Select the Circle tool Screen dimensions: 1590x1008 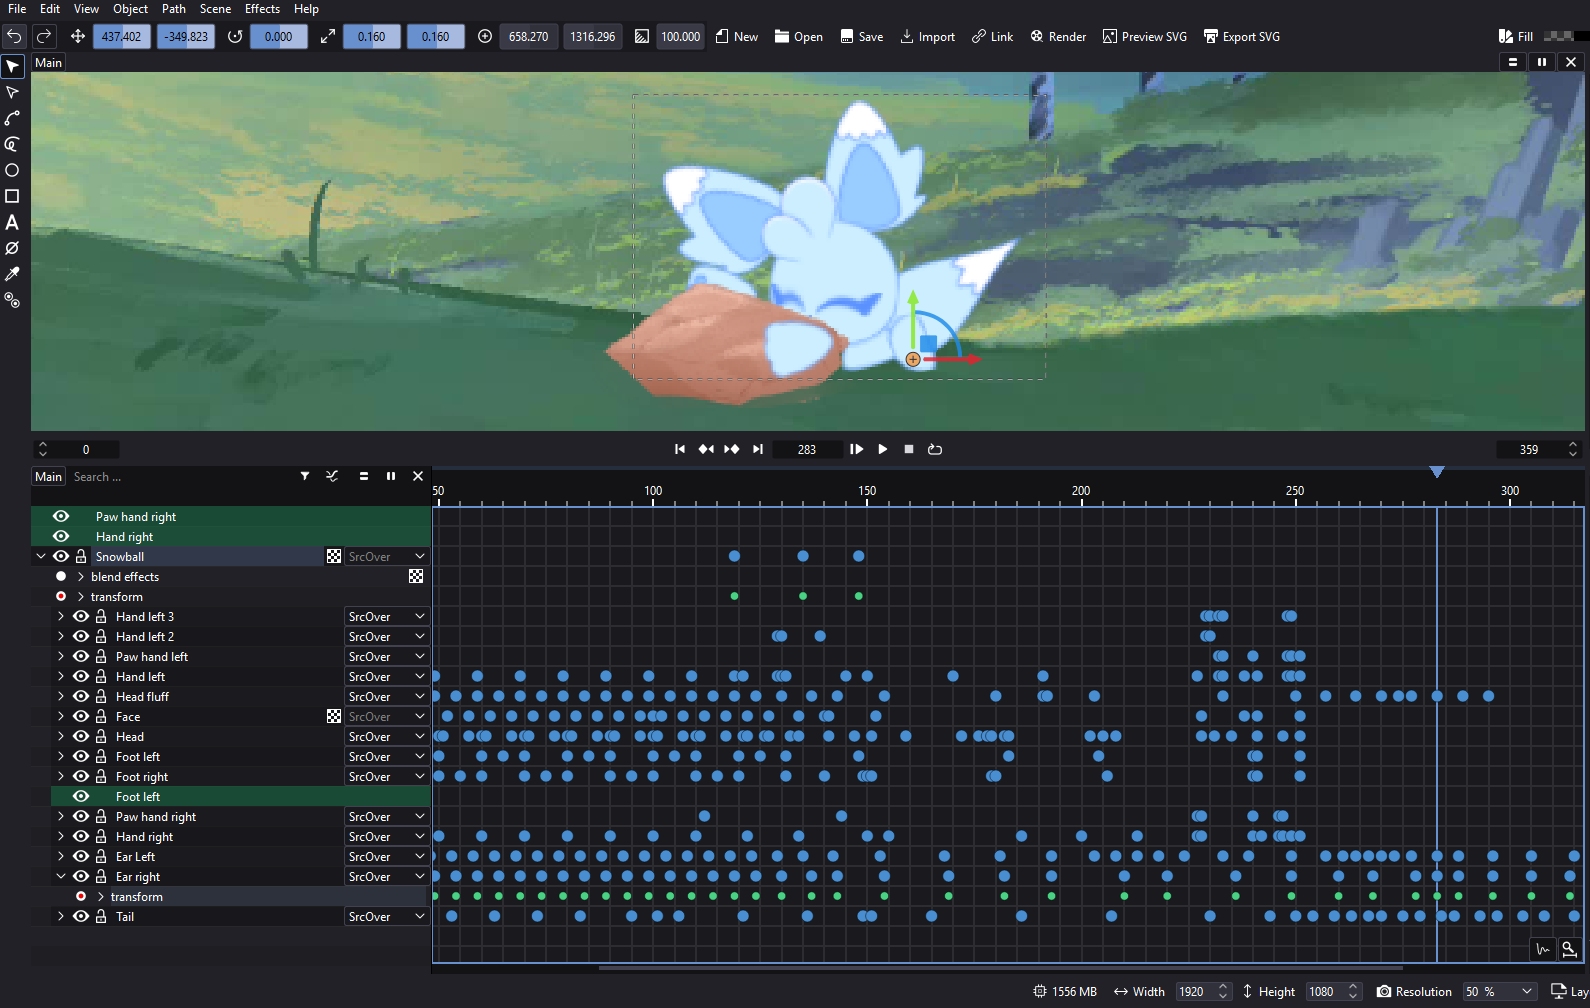tap(12, 170)
